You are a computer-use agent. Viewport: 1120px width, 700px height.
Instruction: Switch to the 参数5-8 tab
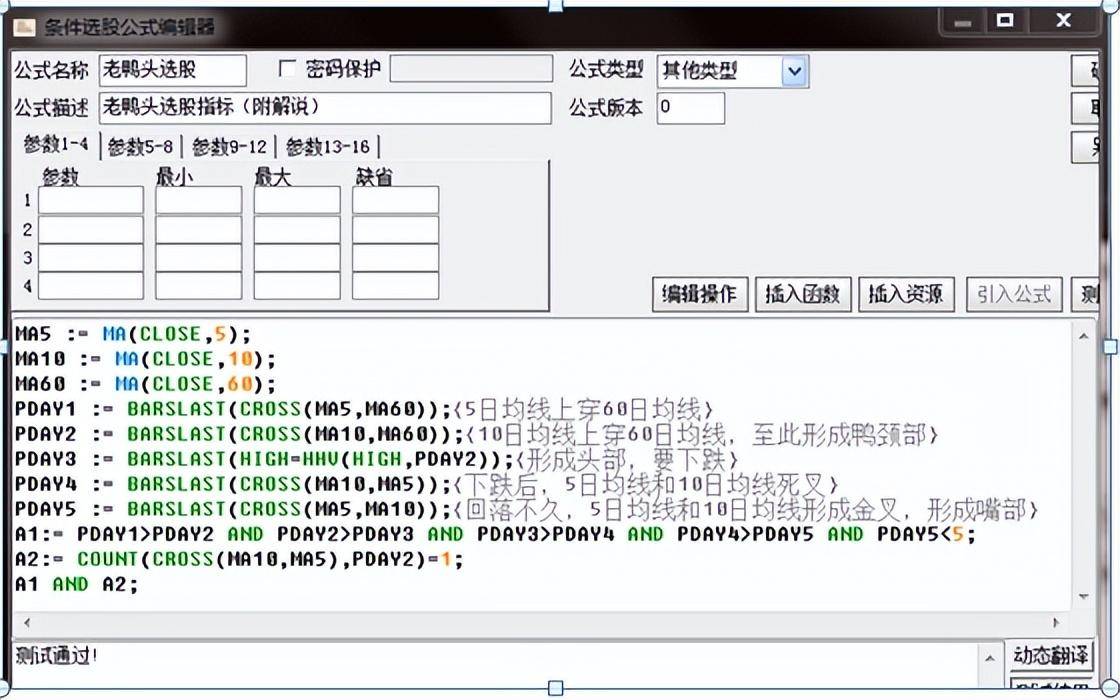(x=141, y=147)
